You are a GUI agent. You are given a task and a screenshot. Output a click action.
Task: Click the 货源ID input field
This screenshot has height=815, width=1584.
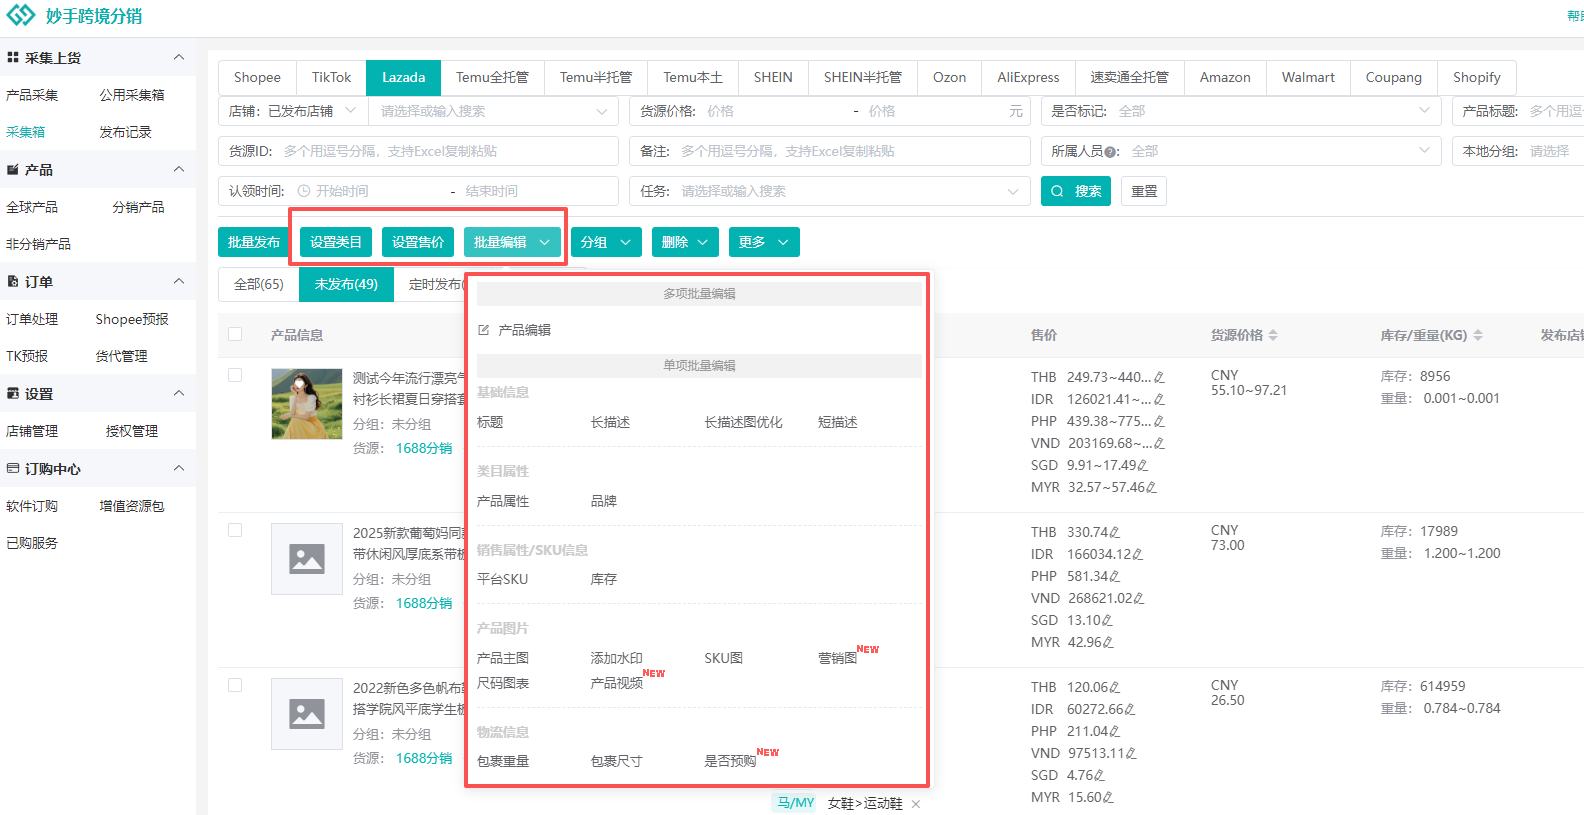(443, 151)
